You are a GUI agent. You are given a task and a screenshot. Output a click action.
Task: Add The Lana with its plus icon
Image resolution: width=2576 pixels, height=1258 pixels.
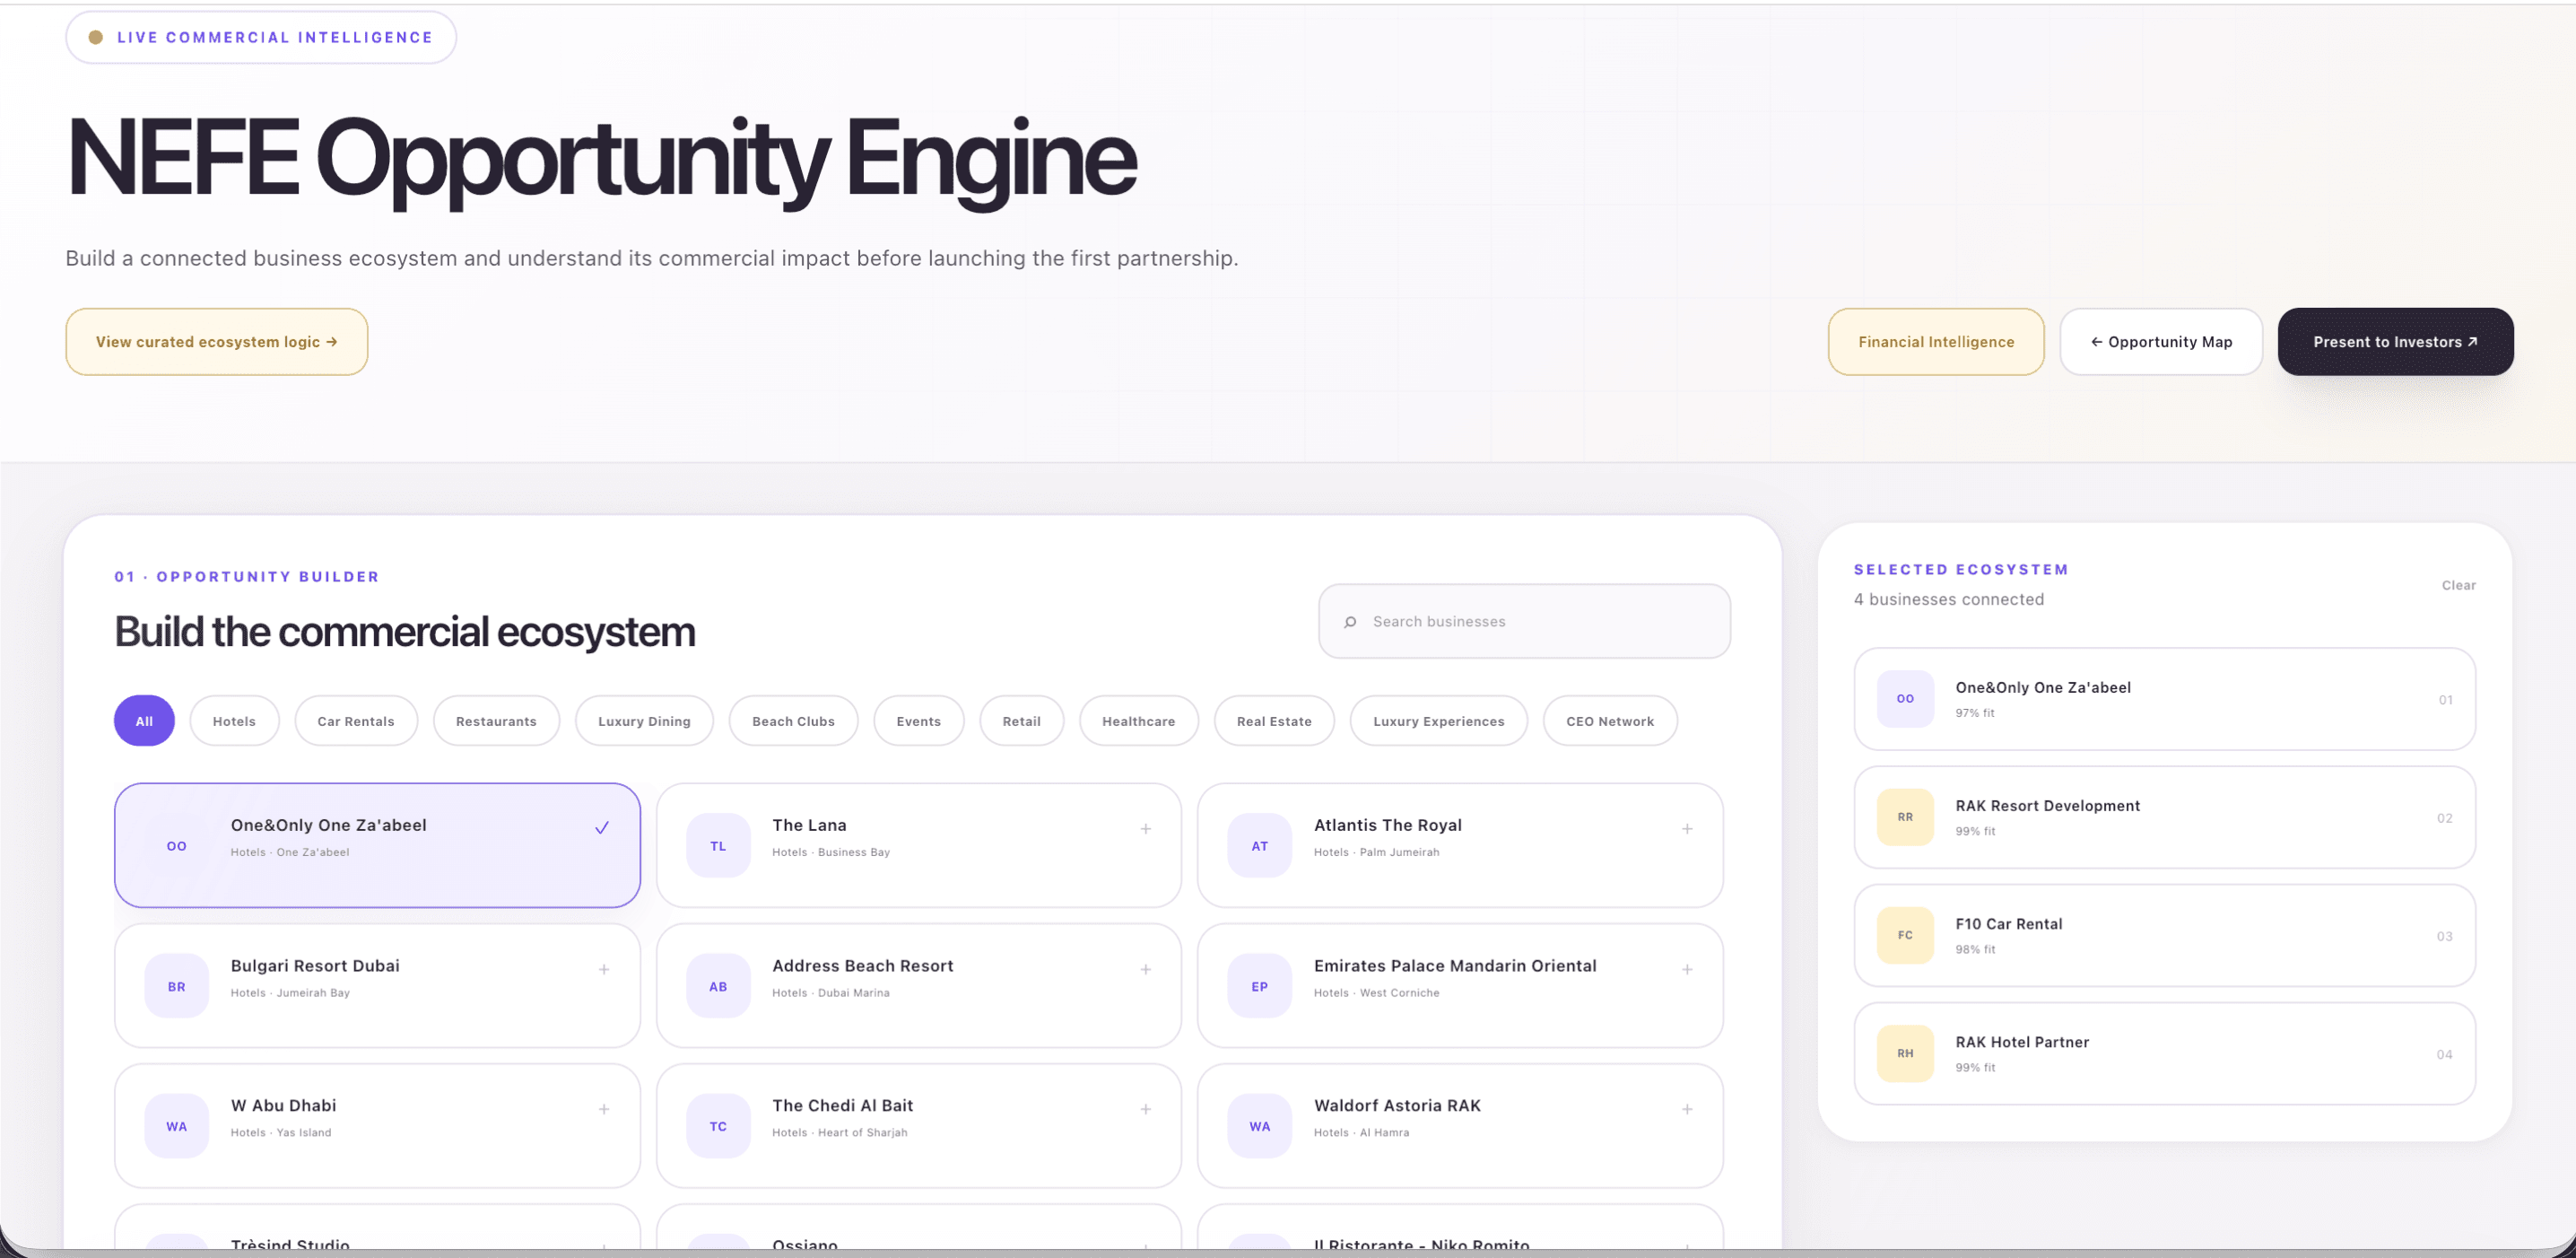[x=1146, y=829]
